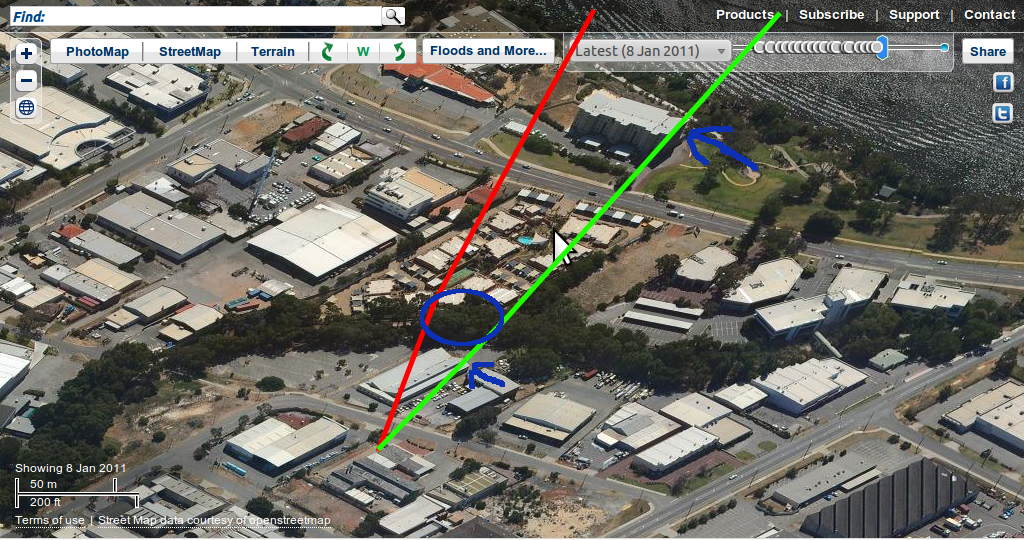Click the globe view icon
Image resolution: width=1024 pixels, height=540 pixels.
[x=26, y=108]
